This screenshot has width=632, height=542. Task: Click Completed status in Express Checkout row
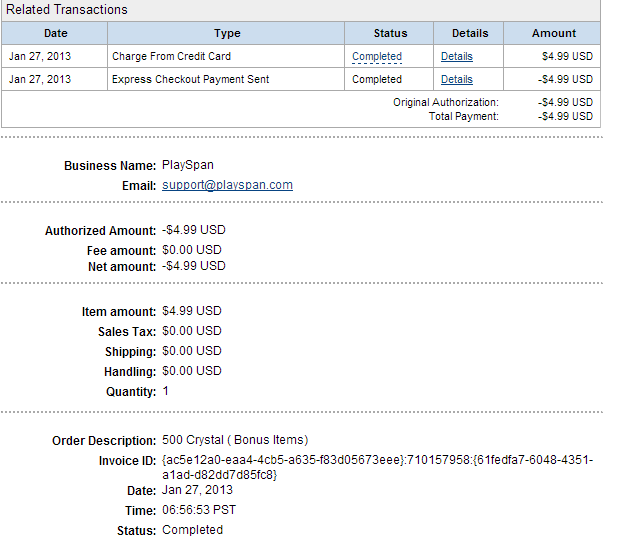[x=377, y=79]
